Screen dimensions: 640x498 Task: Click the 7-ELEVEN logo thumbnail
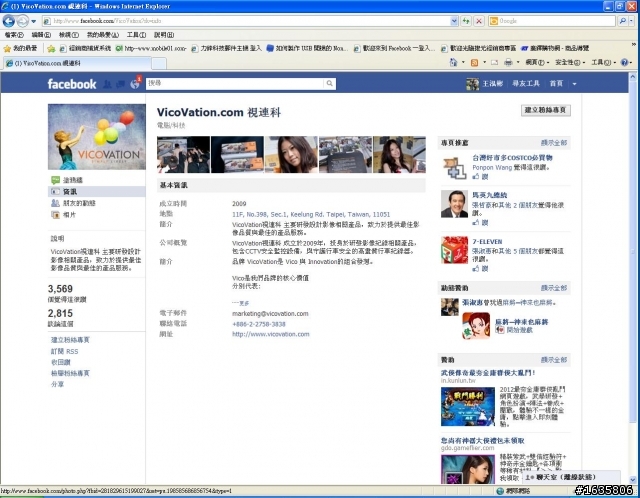[454, 250]
